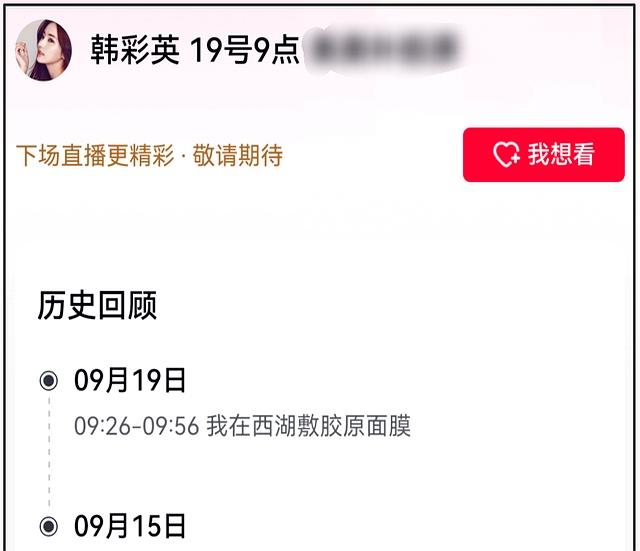
Task: Select the 09月19日 timeline bullet marker
Action: coord(49,381)
